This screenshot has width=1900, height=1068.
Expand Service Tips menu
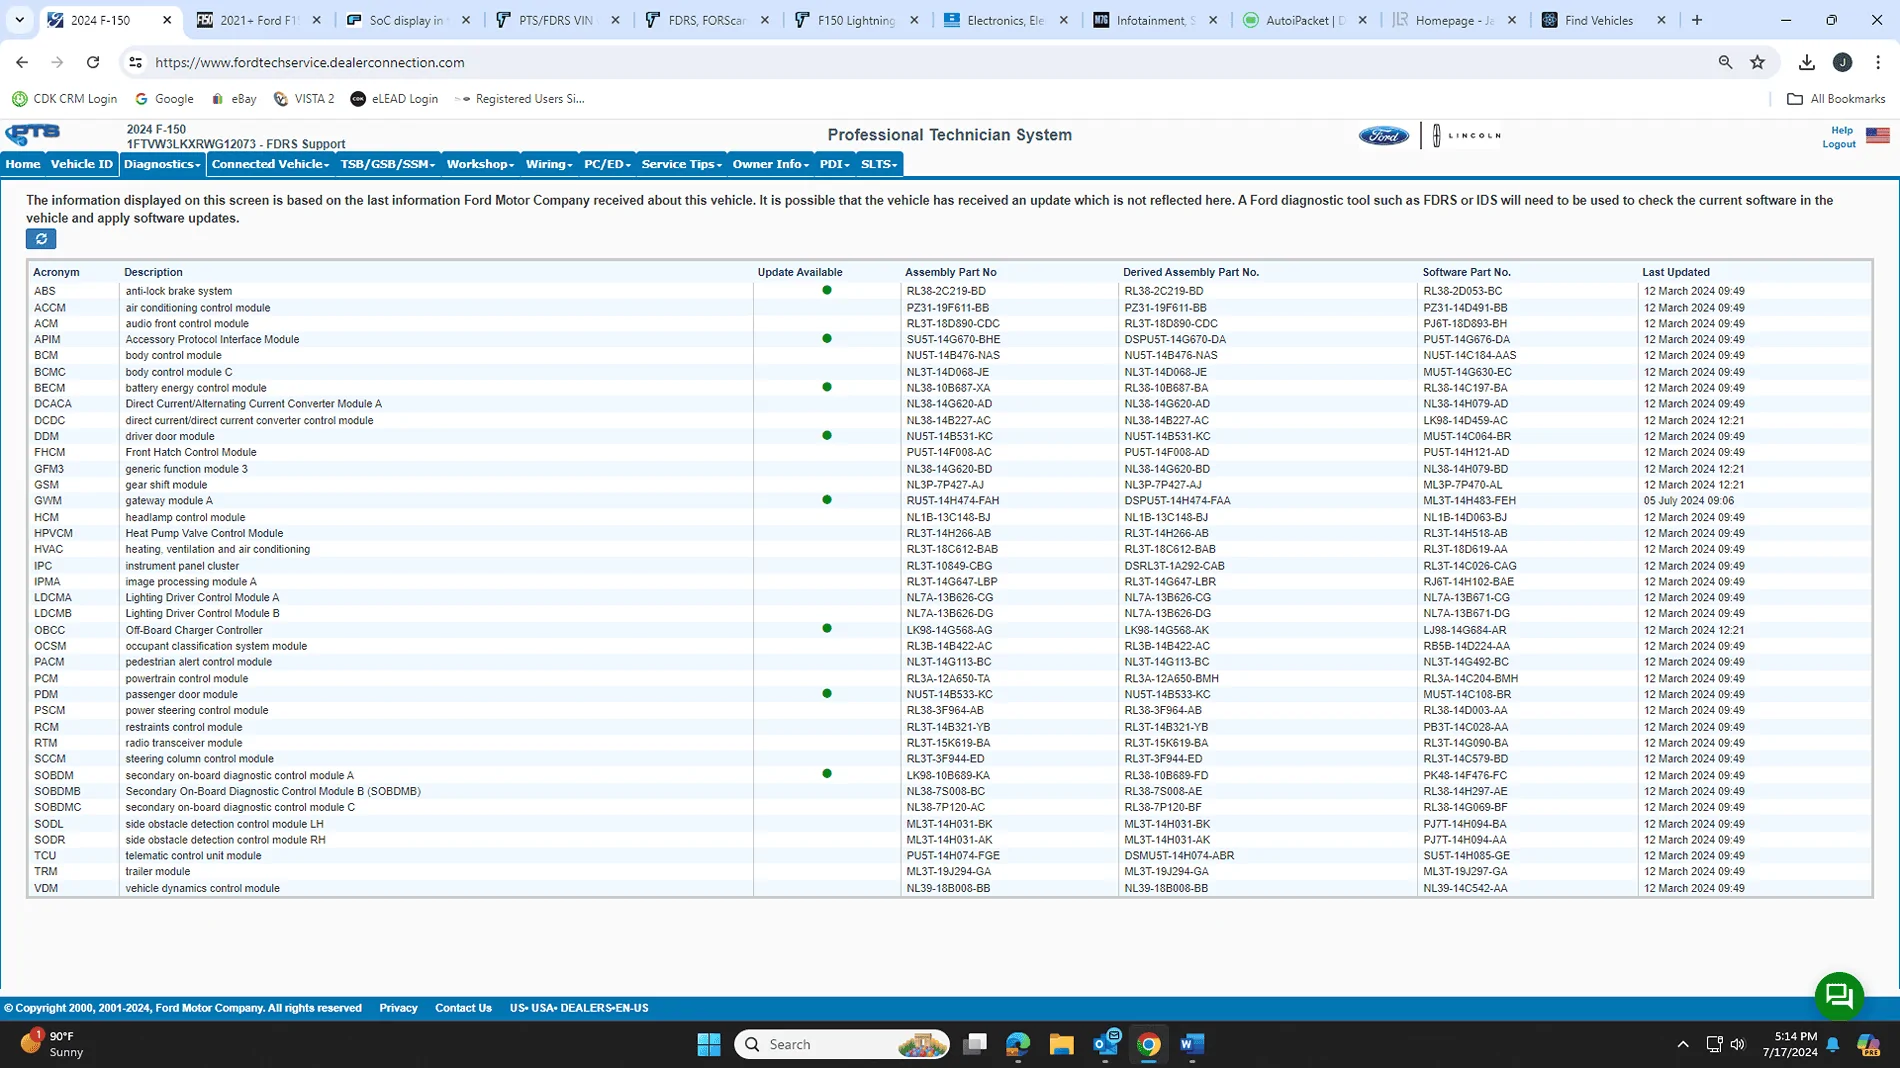682,164
